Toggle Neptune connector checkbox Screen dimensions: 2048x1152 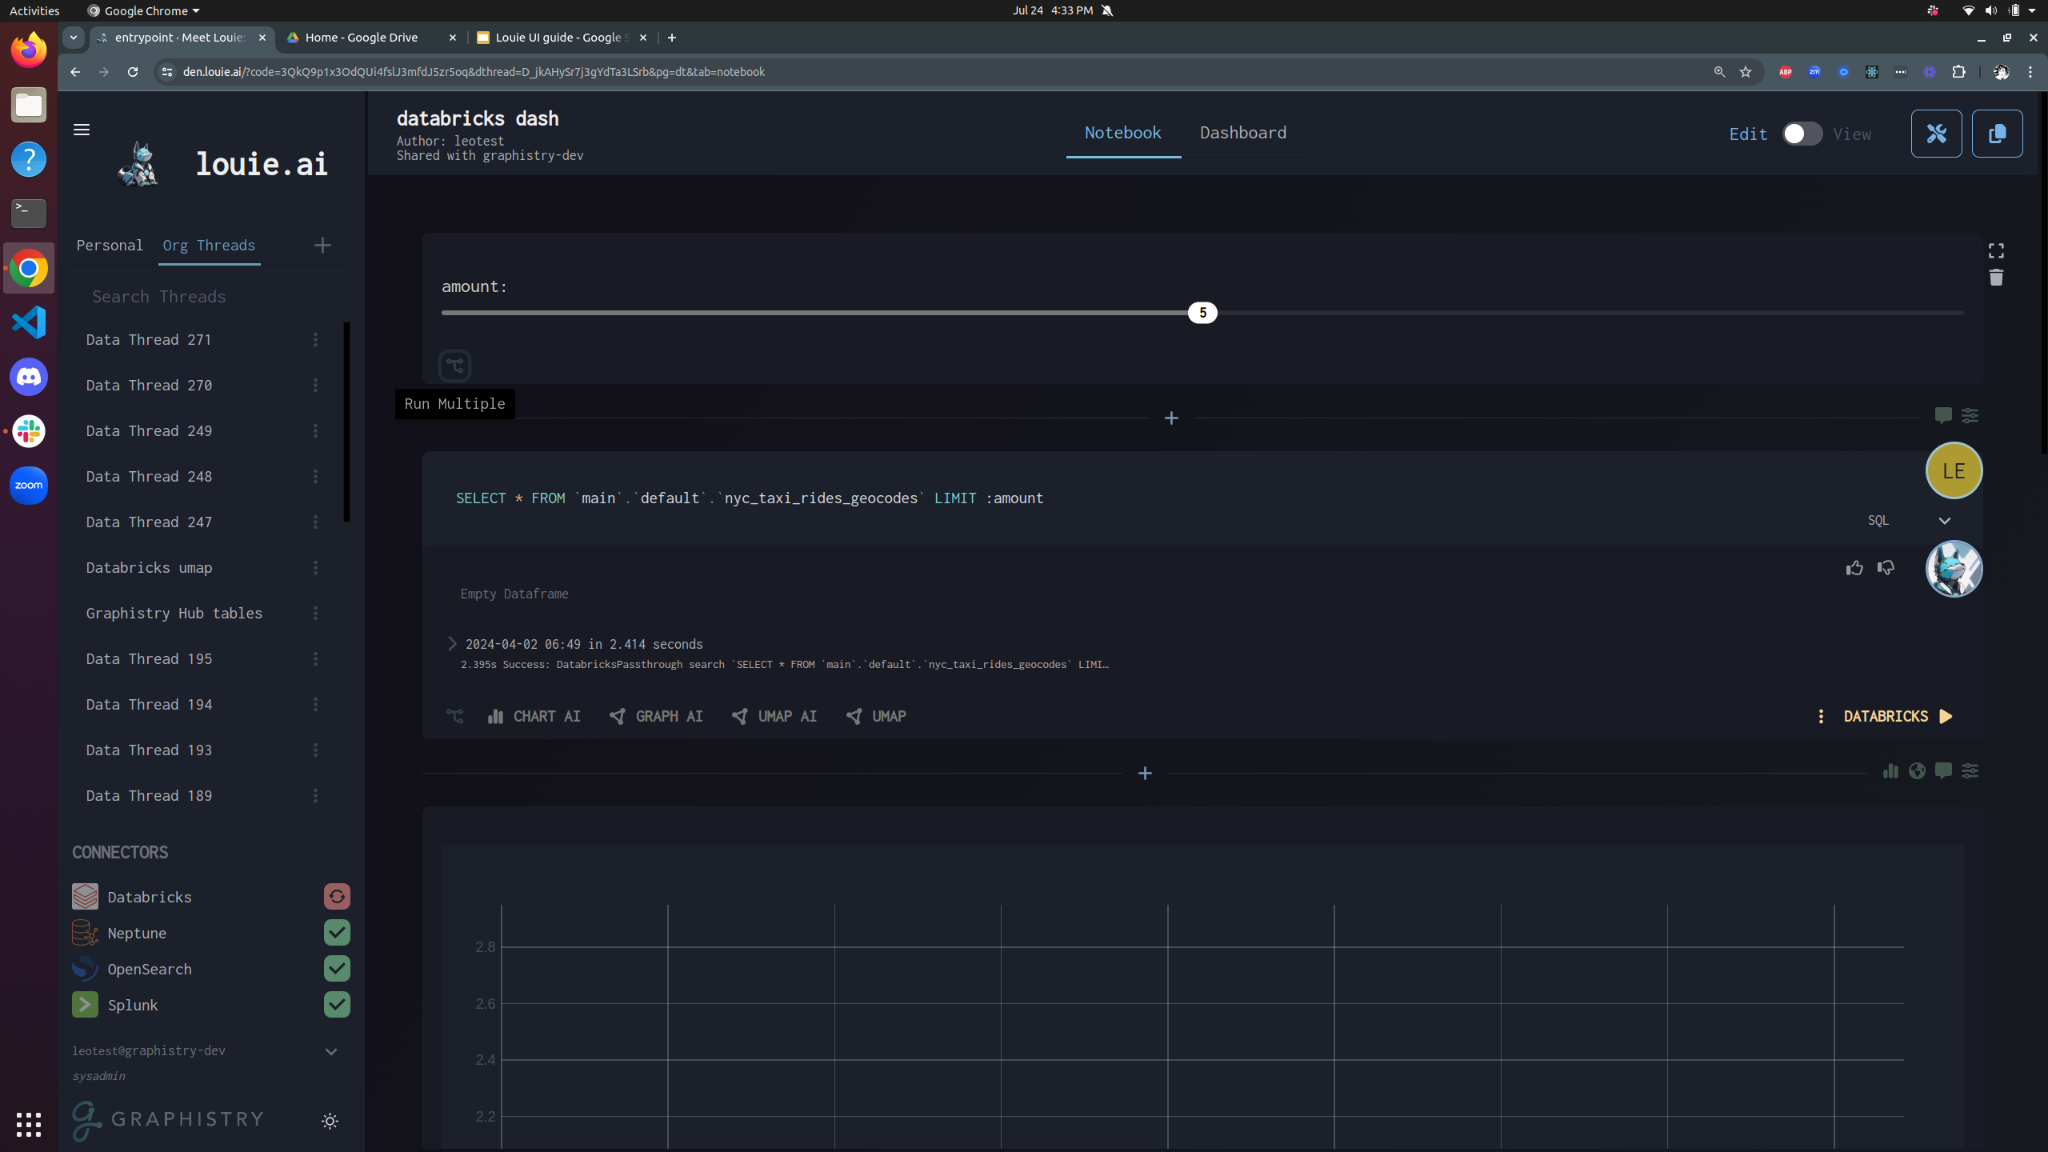337,933
